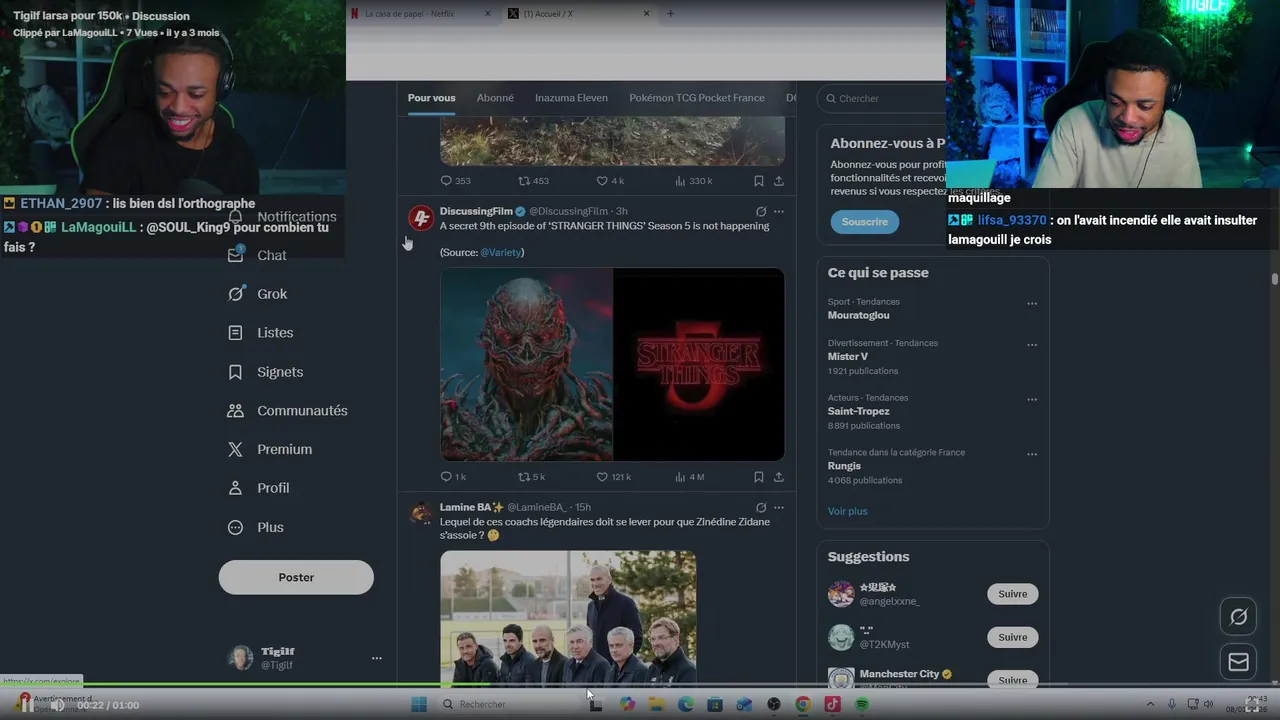Open the floating messages envelope button
The image size is (1280, 720).
(1238, 662)
